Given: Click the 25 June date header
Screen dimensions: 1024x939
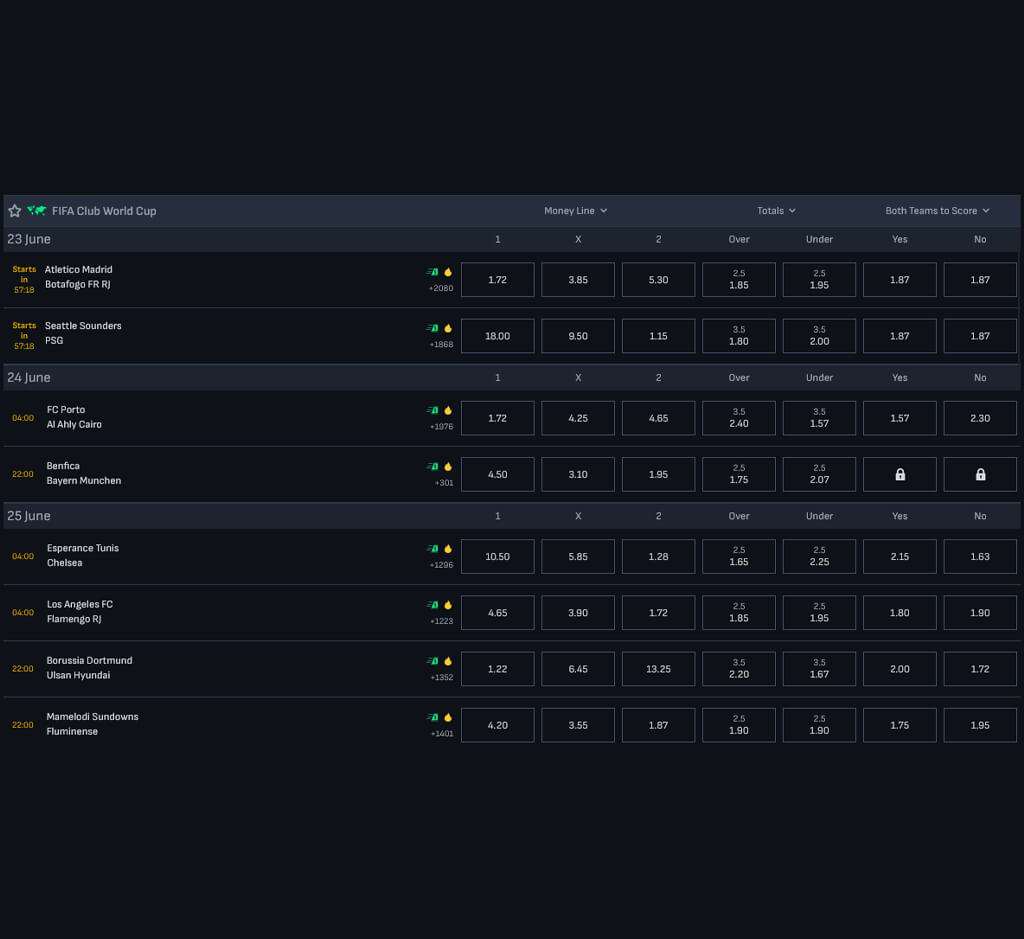Looking at the screenshot, I should (29, 516).
